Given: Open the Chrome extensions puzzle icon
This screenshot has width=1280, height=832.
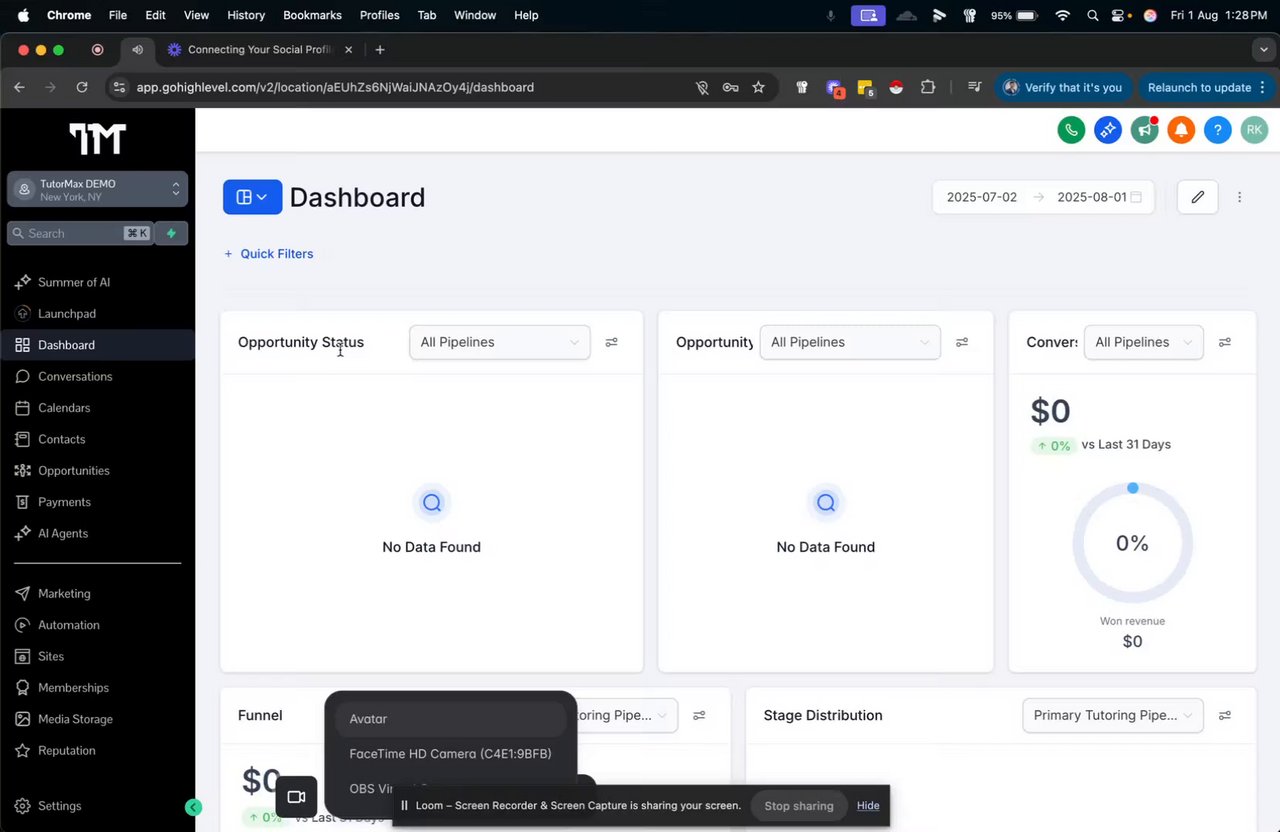Looking at the screenshot, I should 928,87.
